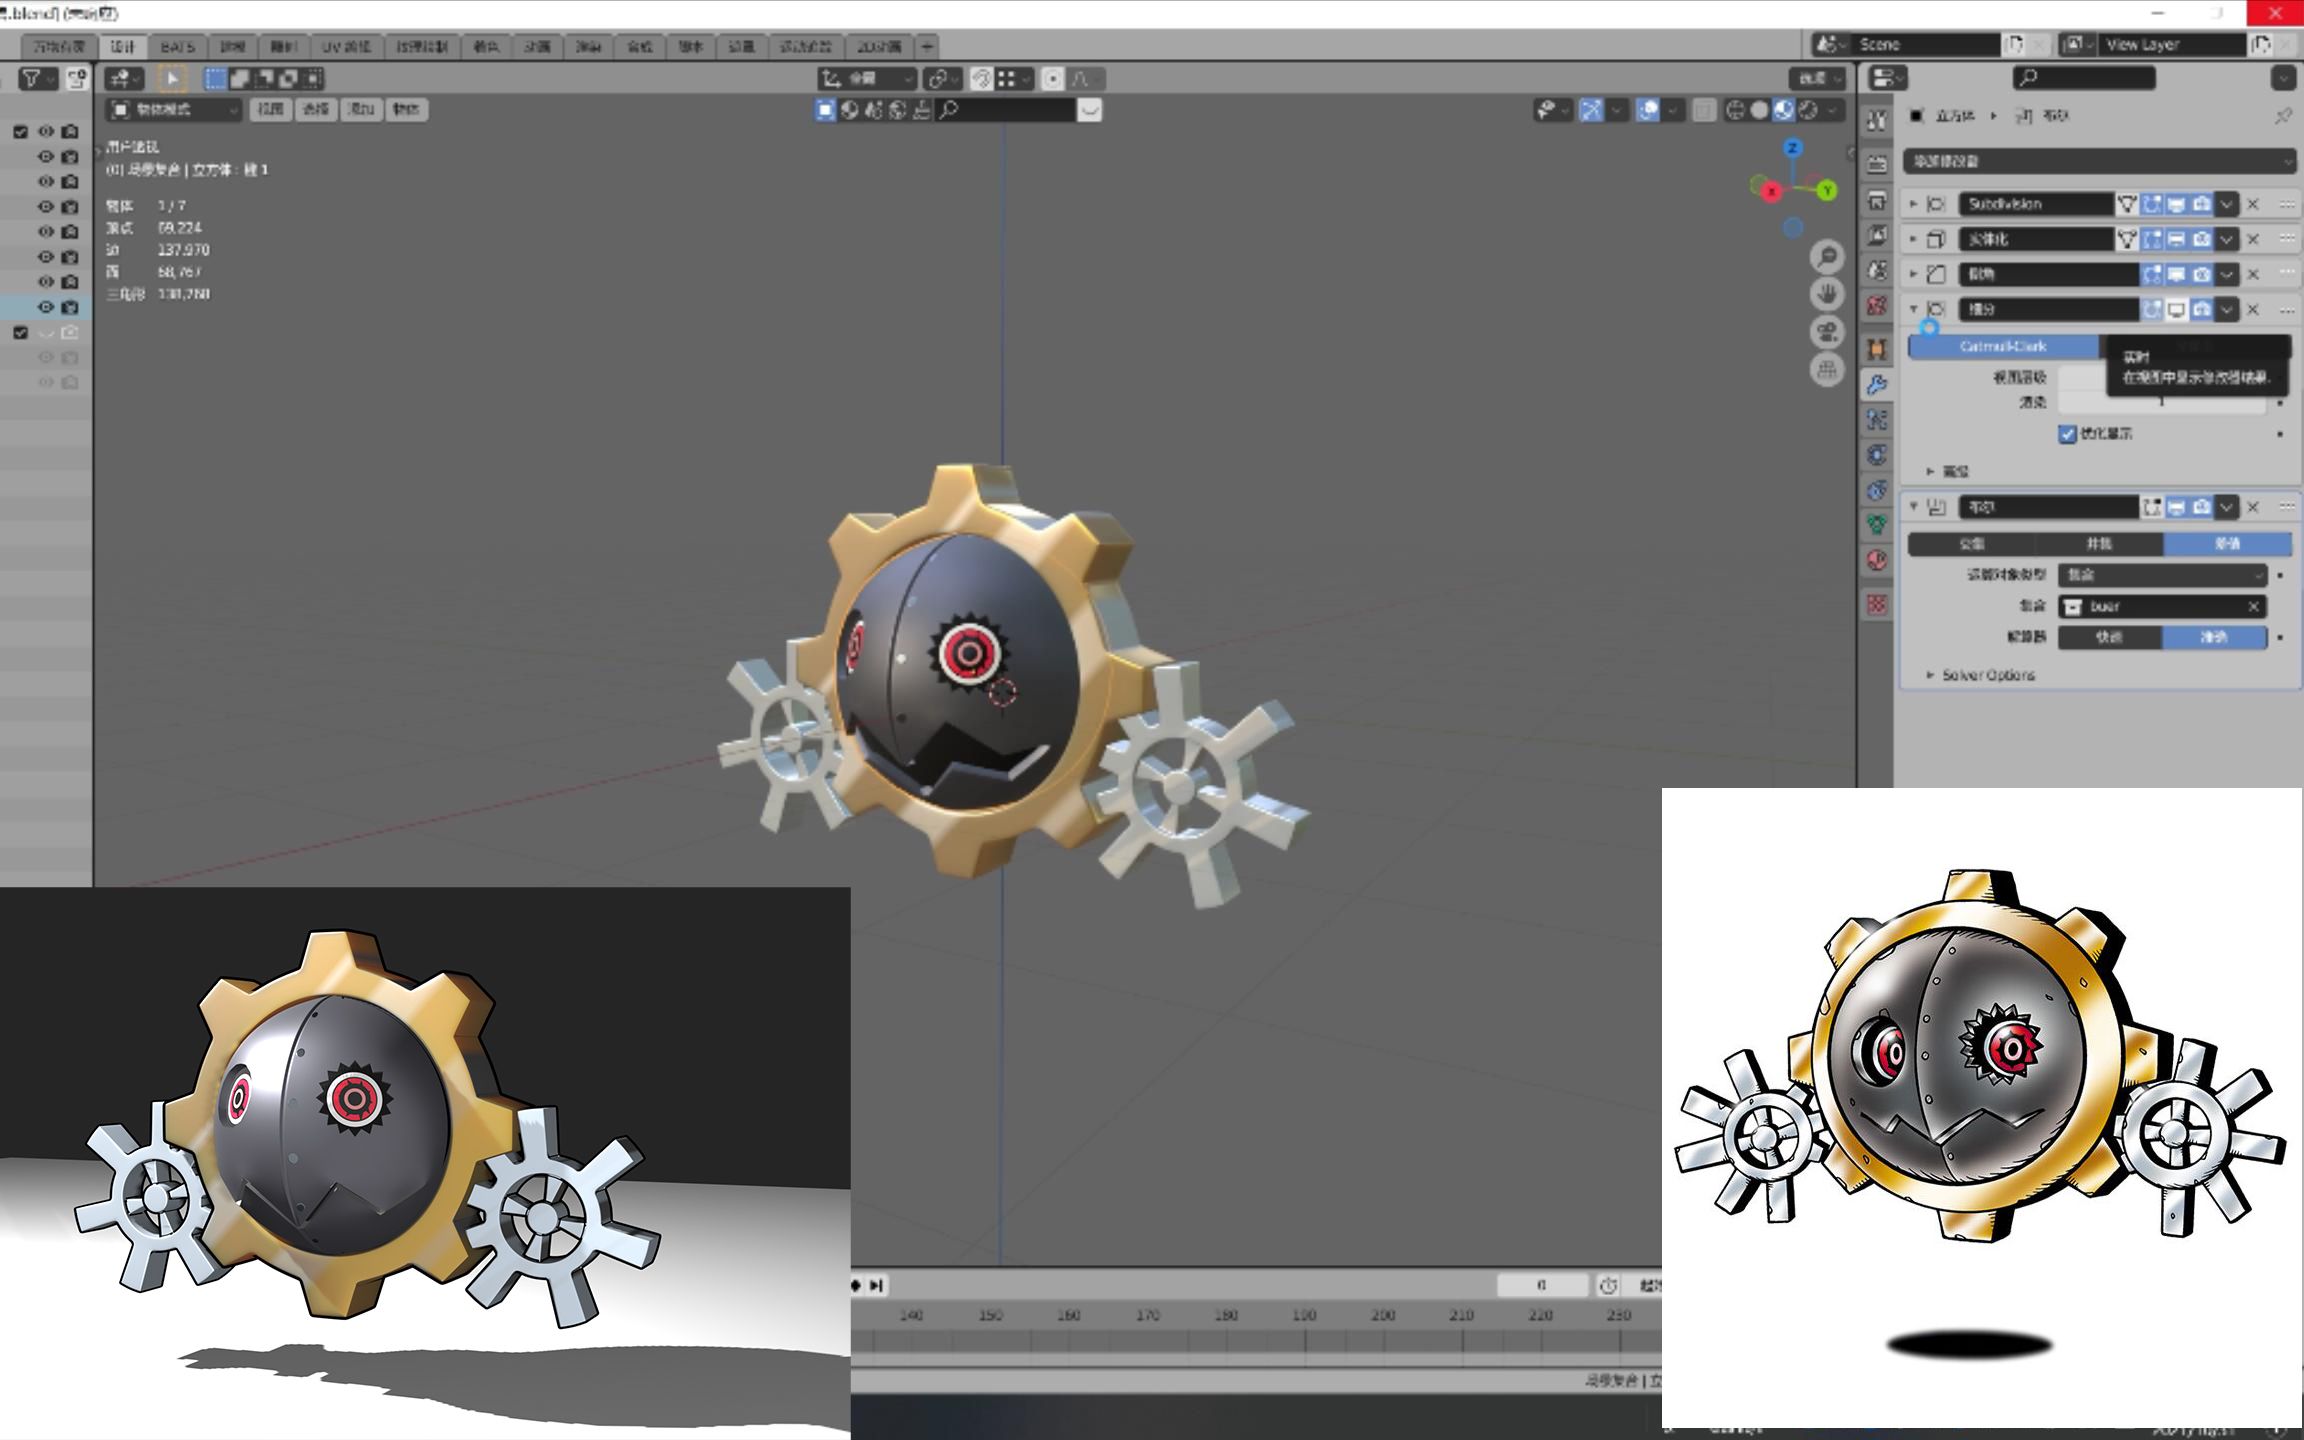This screenshot has height=1440, width=2304.
Task: Open viewport shading options dropdown arrow
Action: pos(1832,110)
